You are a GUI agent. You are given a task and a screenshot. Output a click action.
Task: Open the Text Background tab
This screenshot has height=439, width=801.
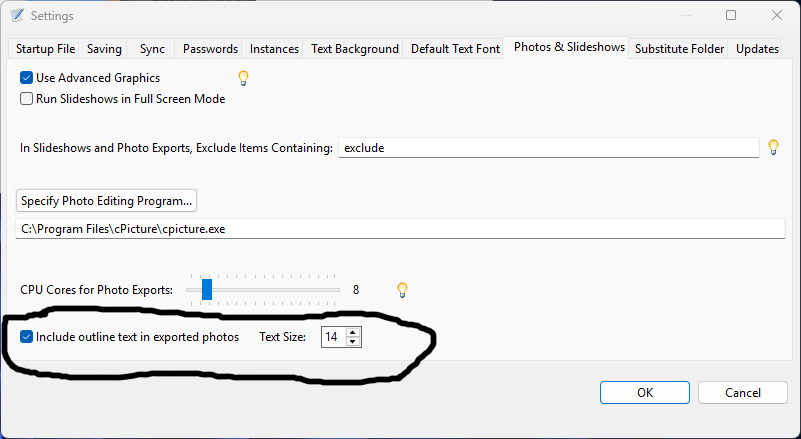tap(354, 49)
